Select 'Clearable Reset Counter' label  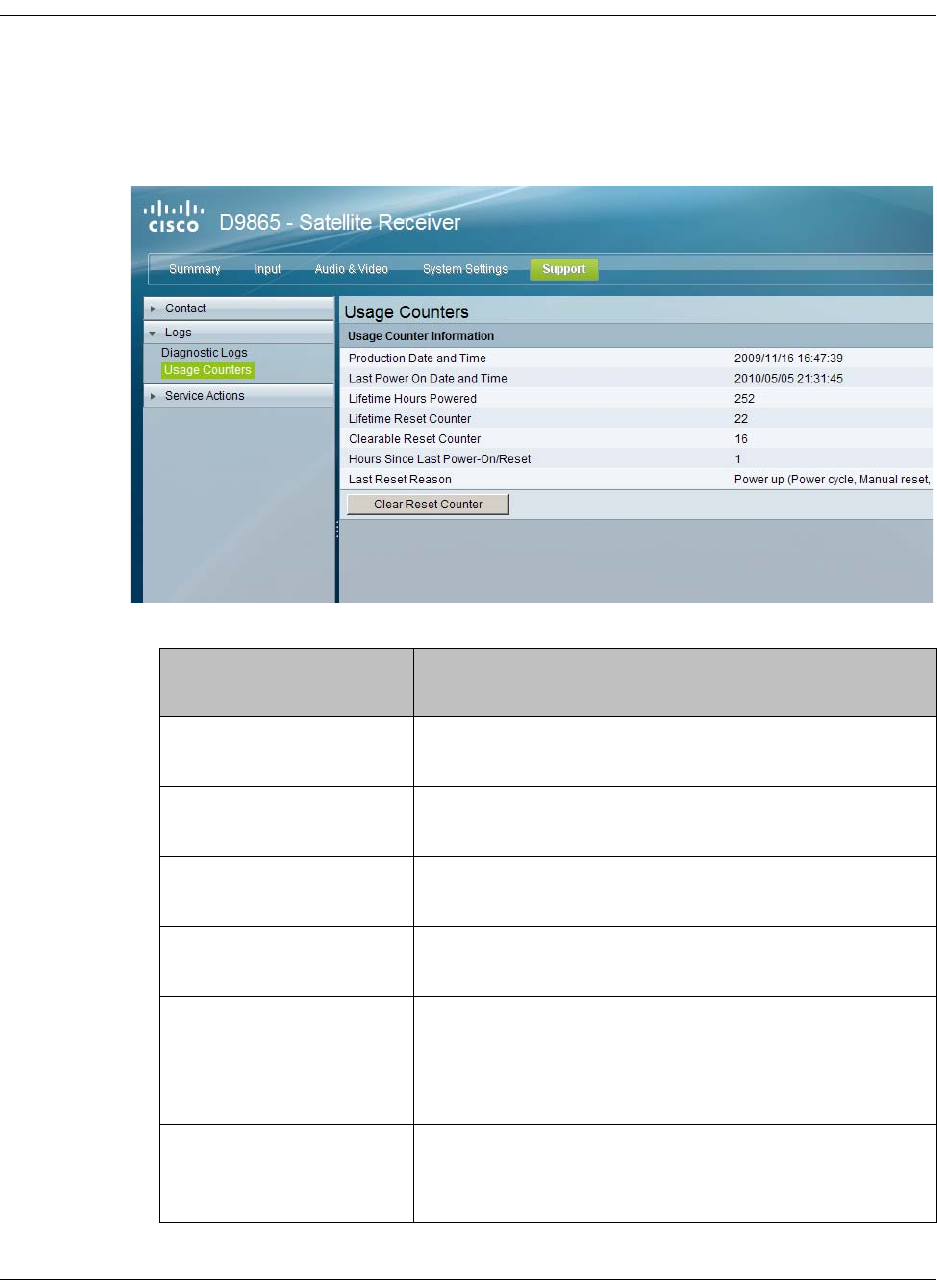(x=414, y=438)
